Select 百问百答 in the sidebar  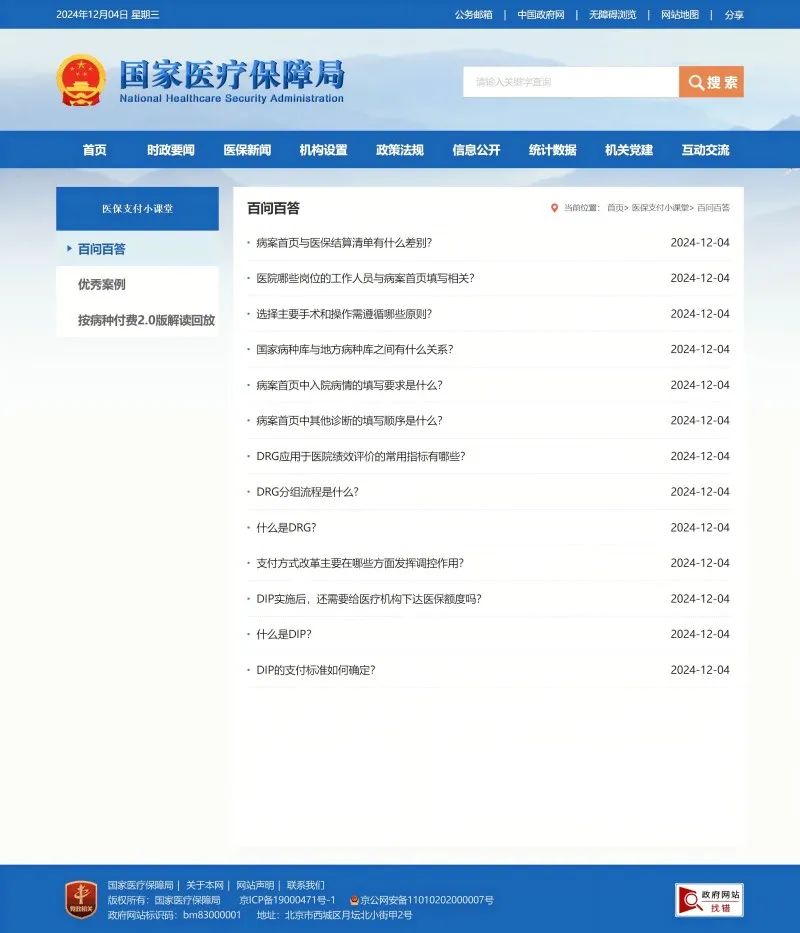click(x=102, y=249)
